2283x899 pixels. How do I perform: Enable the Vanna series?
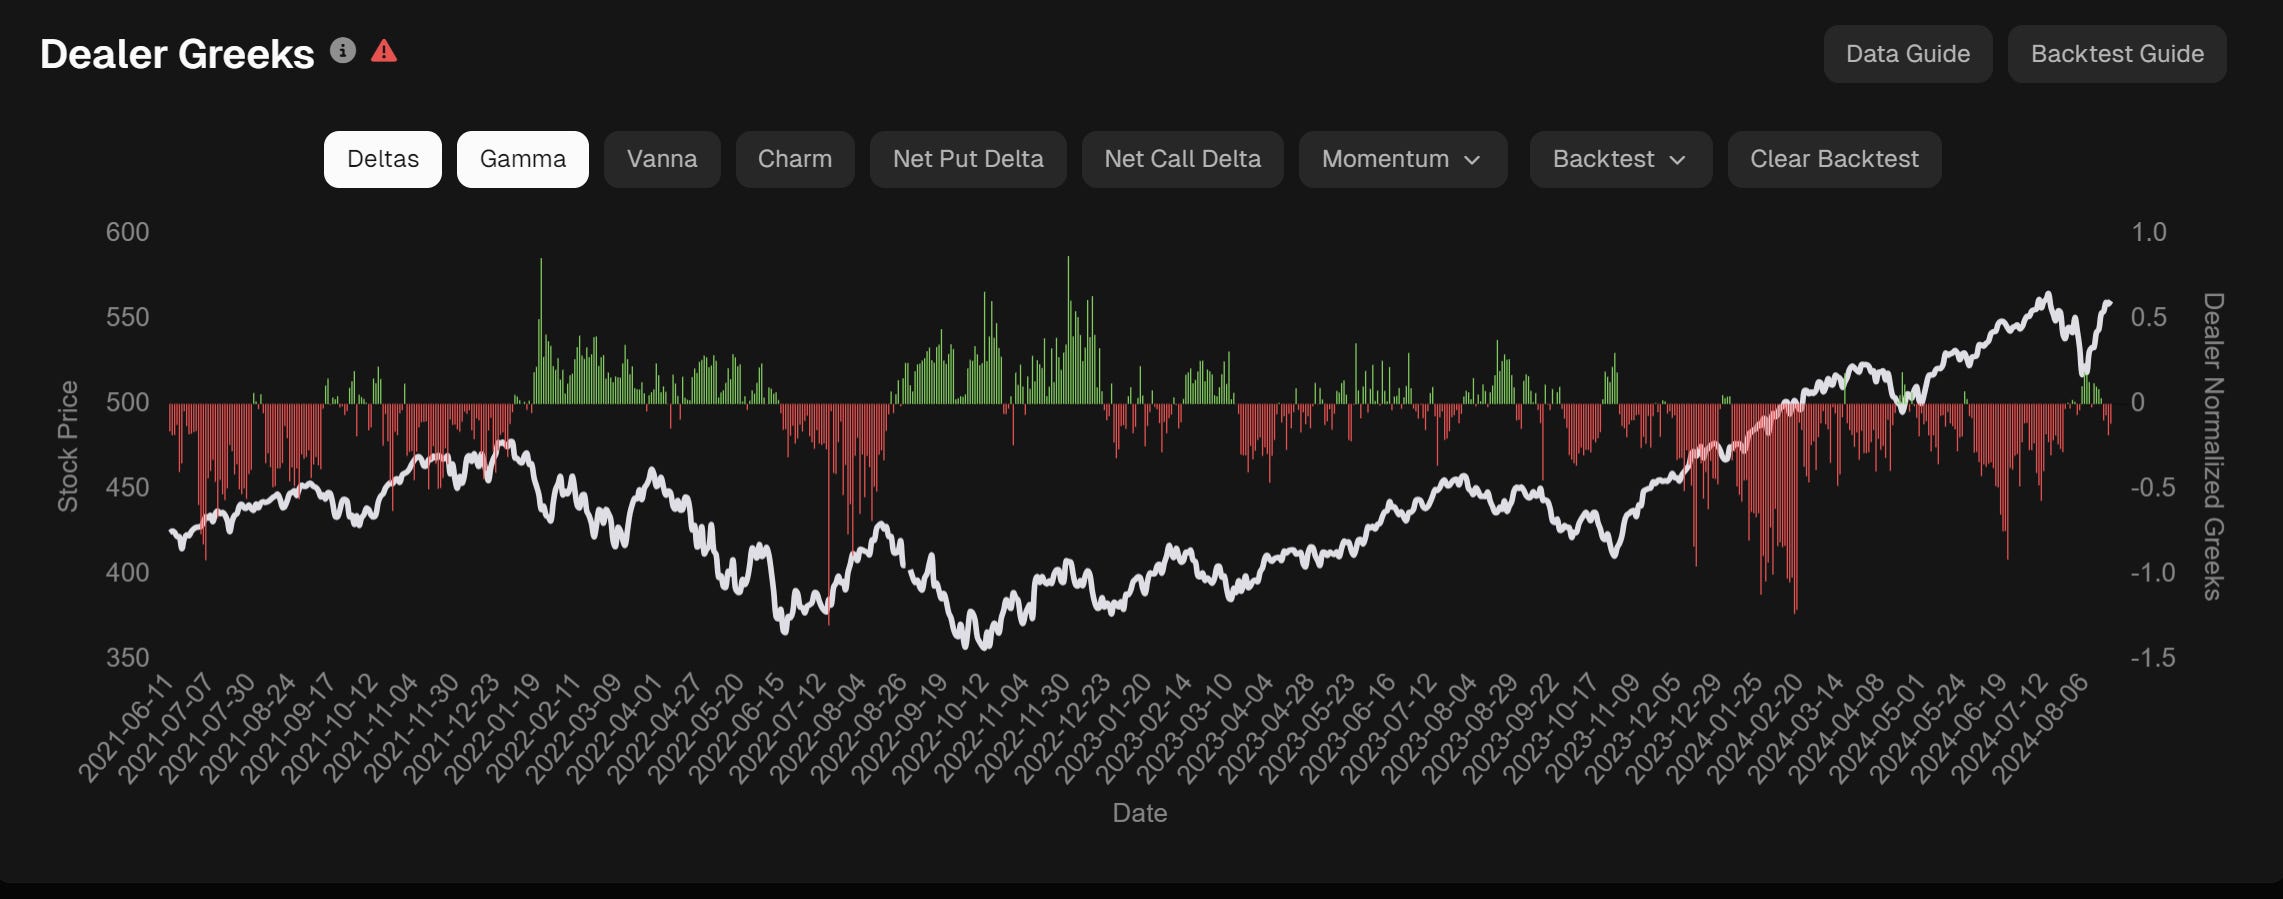tap(662, 159)
